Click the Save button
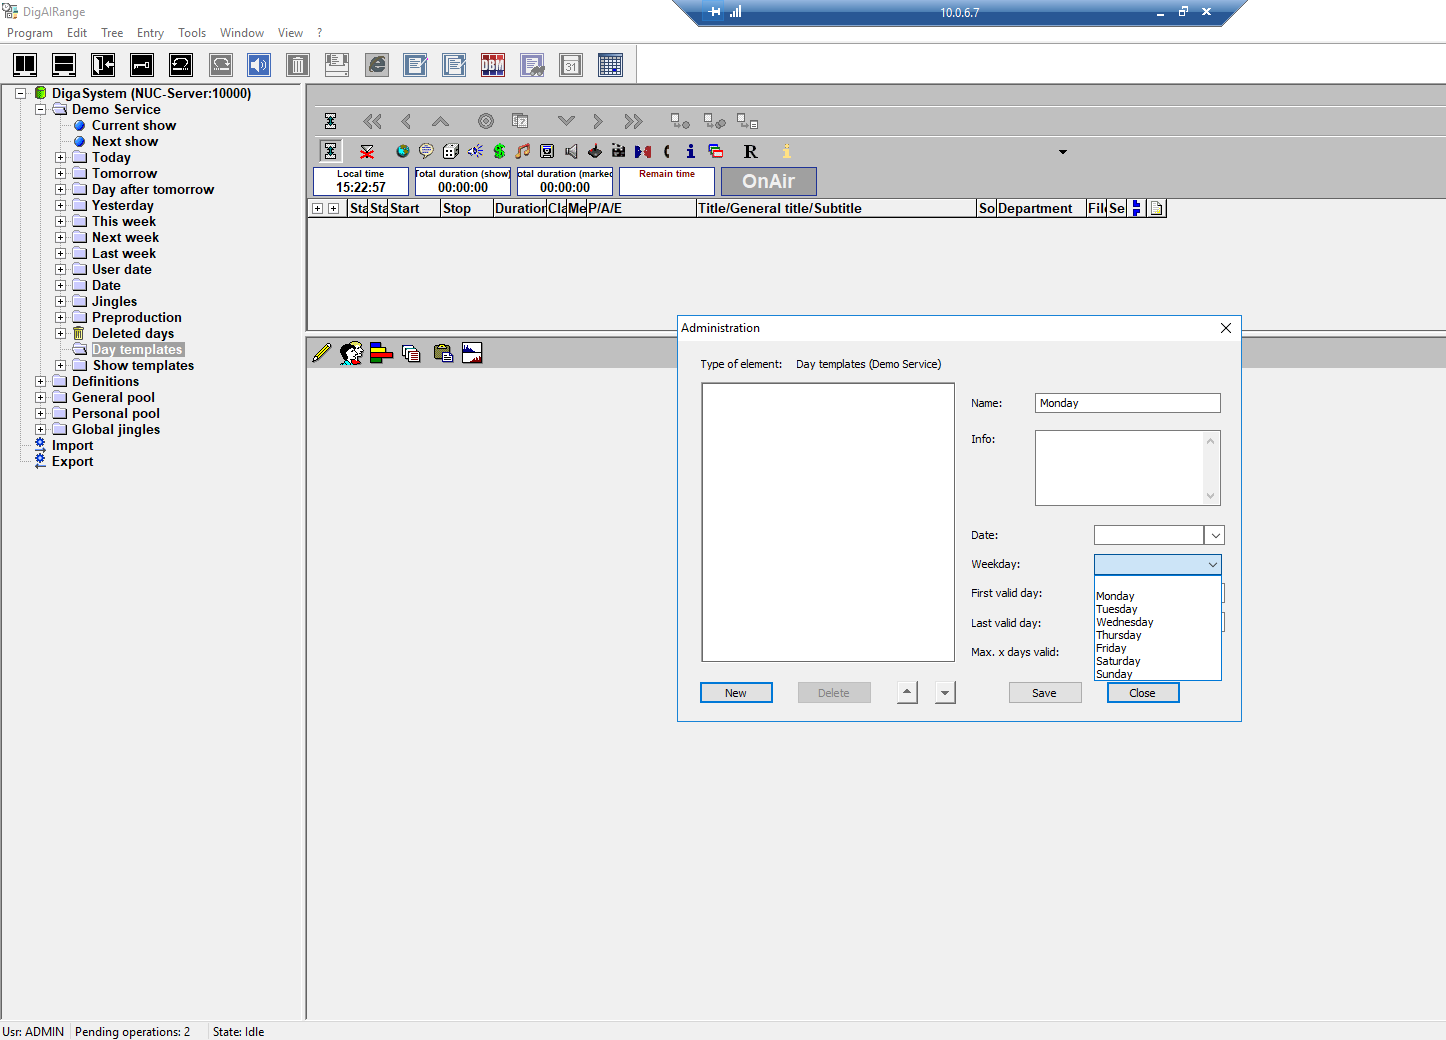Image resolution: width=1446 pixels, height=1040 pixels. [x=1044, y=693]
